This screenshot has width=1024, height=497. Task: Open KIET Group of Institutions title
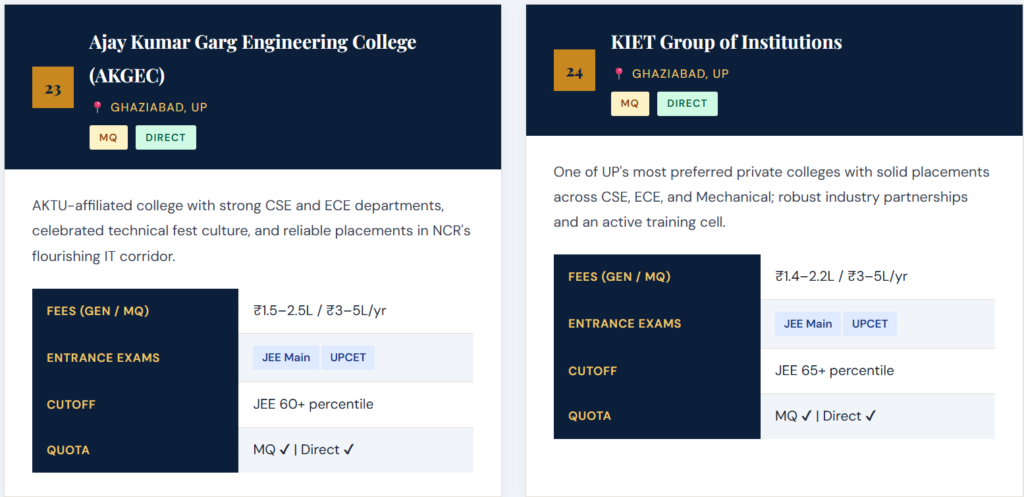click(726, 42)
